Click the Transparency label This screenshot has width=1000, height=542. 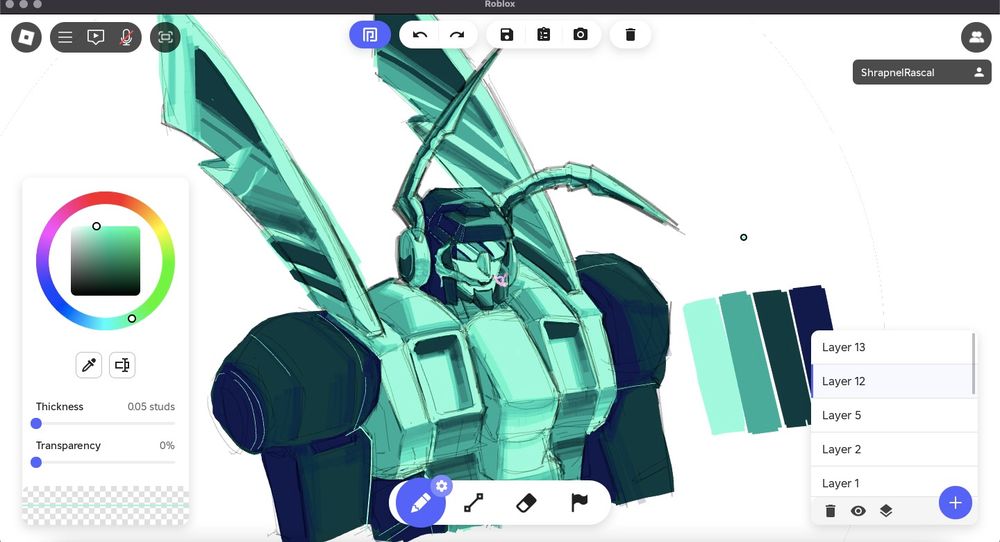[x=68, y=445]
